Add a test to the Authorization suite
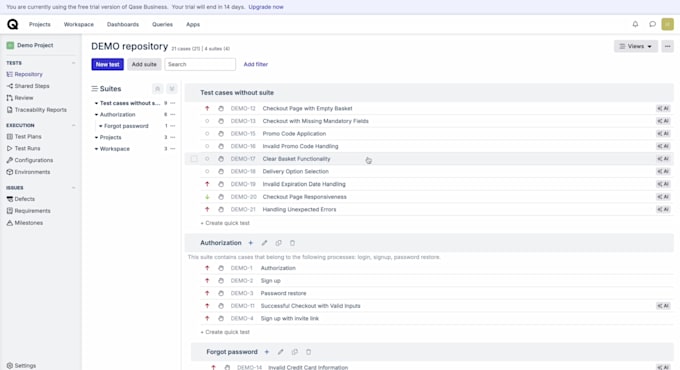680x370 pixels. point(250,243)
